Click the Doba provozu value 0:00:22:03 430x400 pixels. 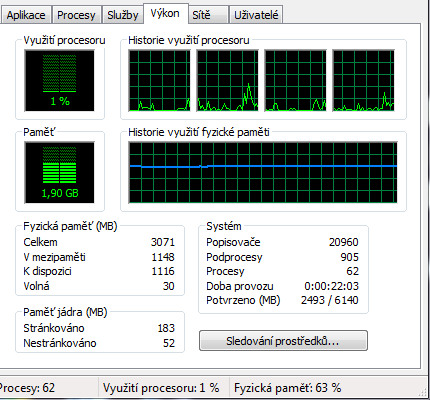332,286
